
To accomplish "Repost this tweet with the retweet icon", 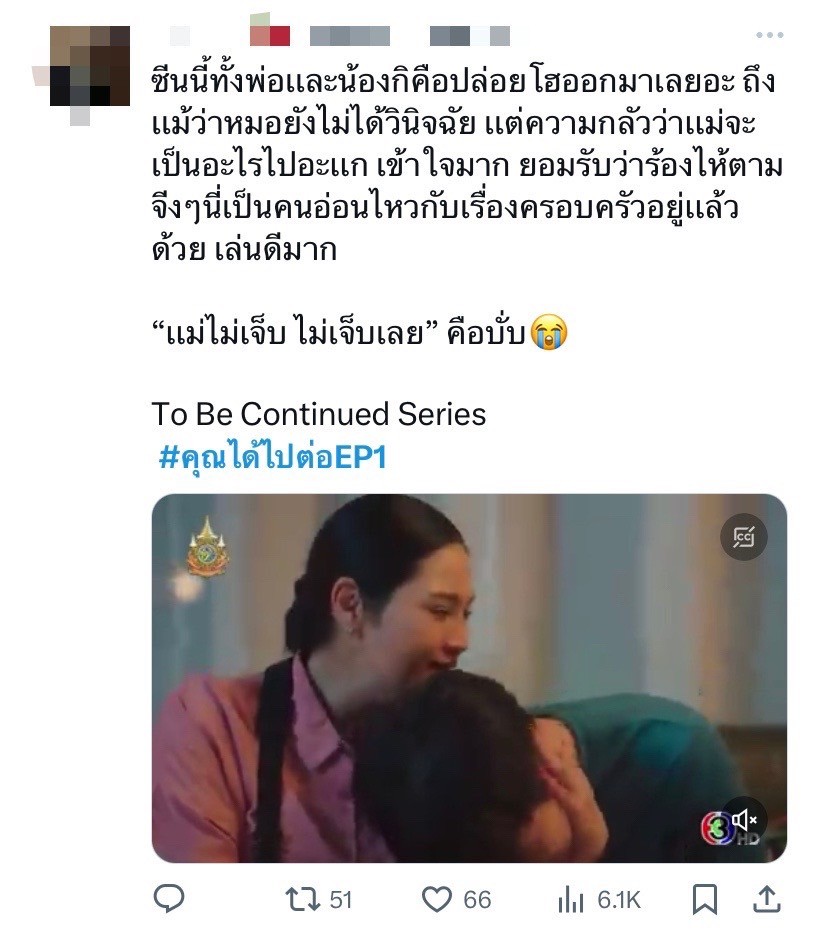I will (303, 899).
